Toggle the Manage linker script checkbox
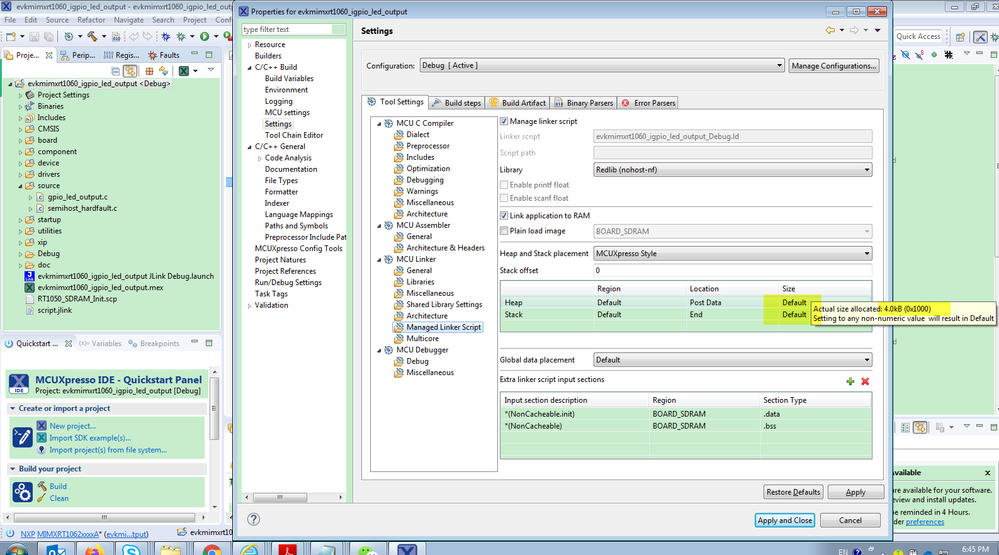999x555 pixels. 504,121
